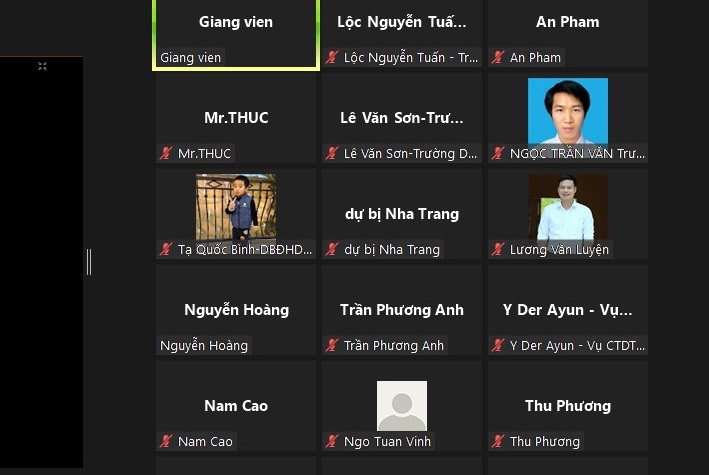Click muted mic icon for Y Der Ayun

coord(498,345)
